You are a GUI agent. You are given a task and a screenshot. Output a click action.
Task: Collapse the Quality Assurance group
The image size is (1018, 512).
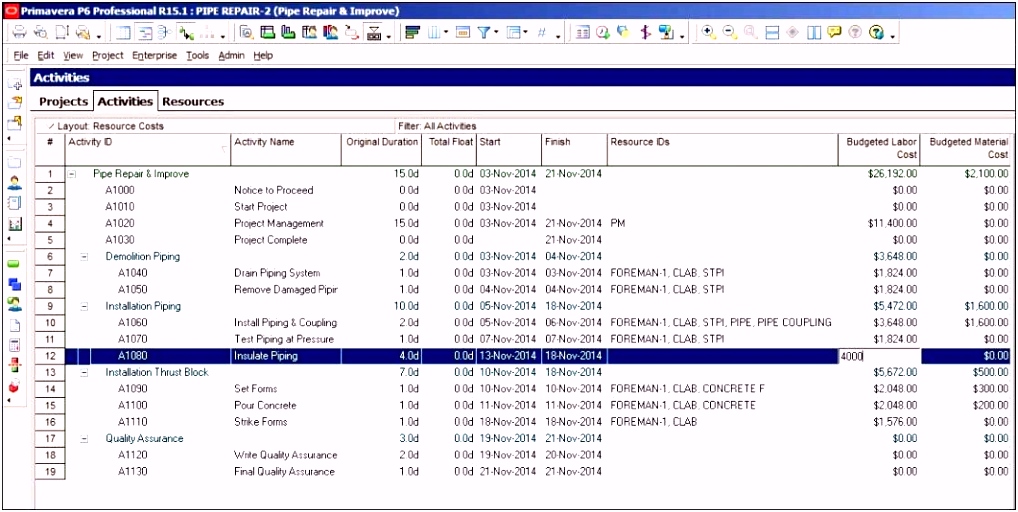pos(84,439)
